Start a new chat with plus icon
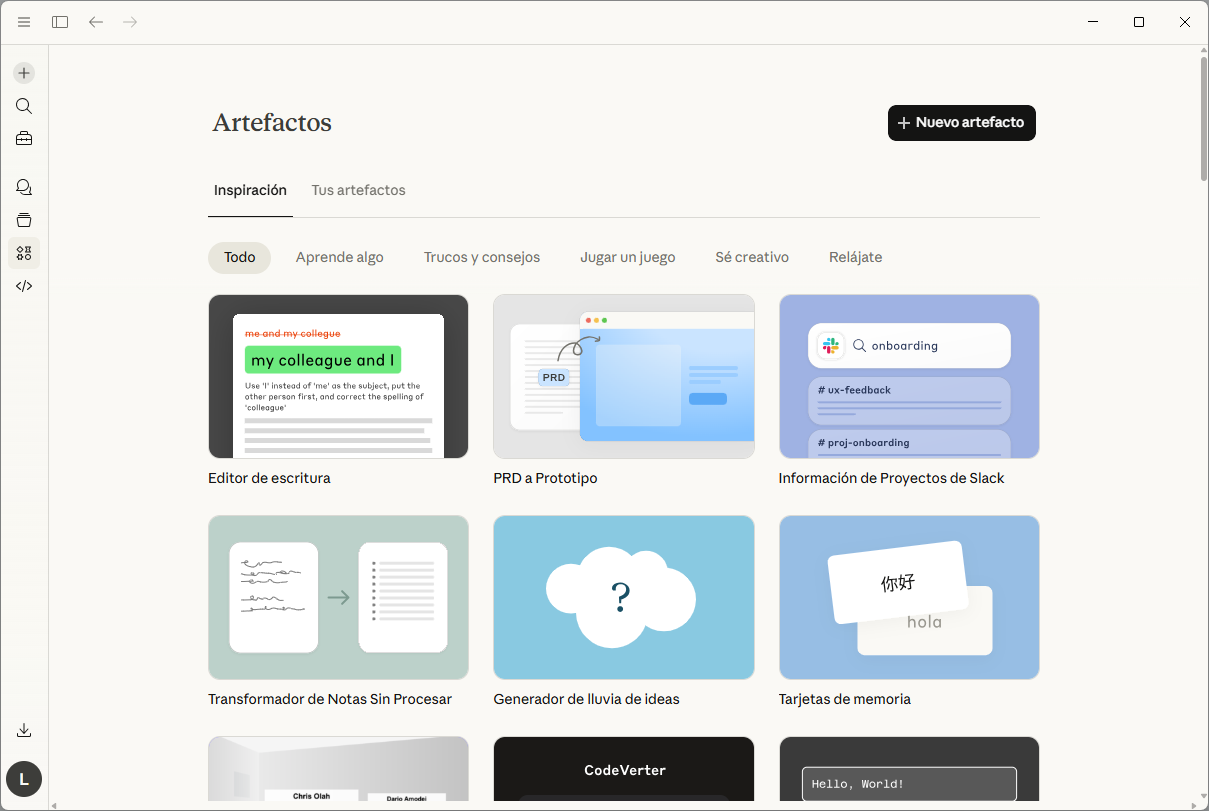1209x811 pixels. tap(24, 73)
